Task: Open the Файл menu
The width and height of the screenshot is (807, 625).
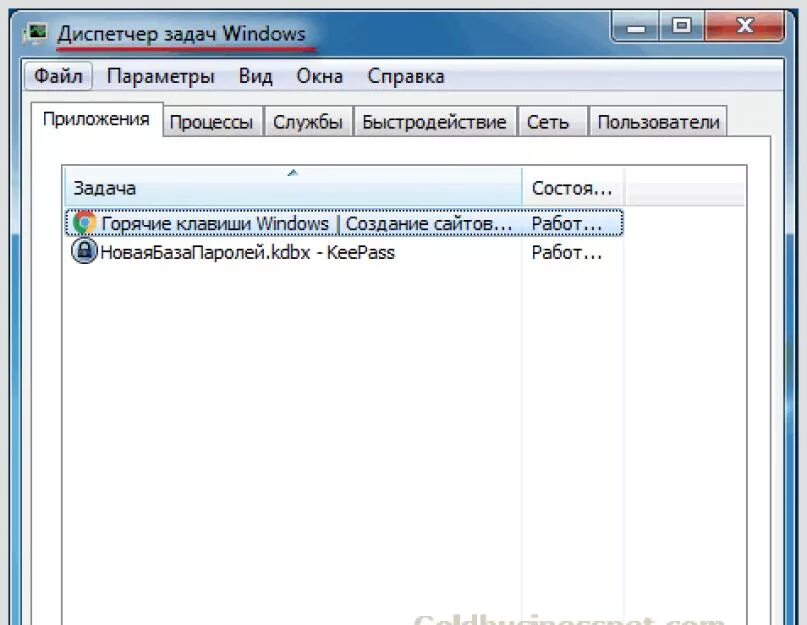Action: pos(58,76)
